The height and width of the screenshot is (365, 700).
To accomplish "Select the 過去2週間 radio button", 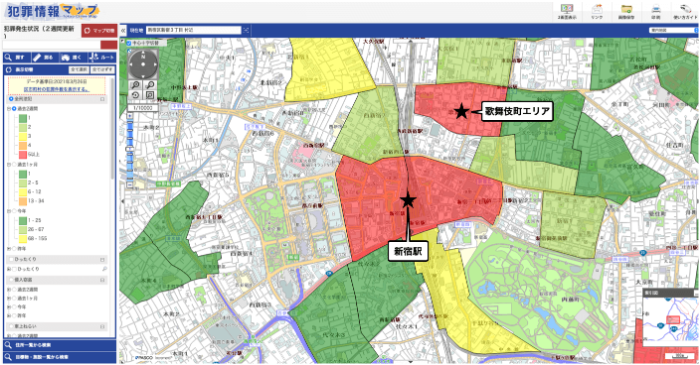I will [x=14, y=109].
